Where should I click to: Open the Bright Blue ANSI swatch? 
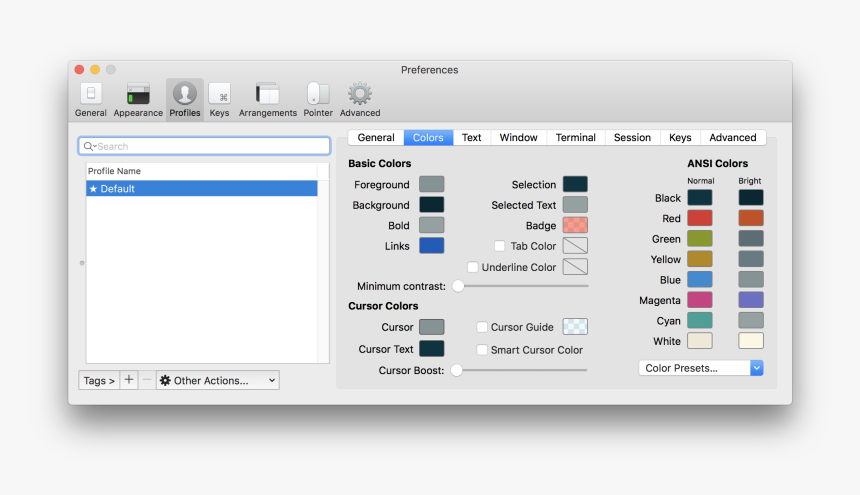[x=751, y=280]
